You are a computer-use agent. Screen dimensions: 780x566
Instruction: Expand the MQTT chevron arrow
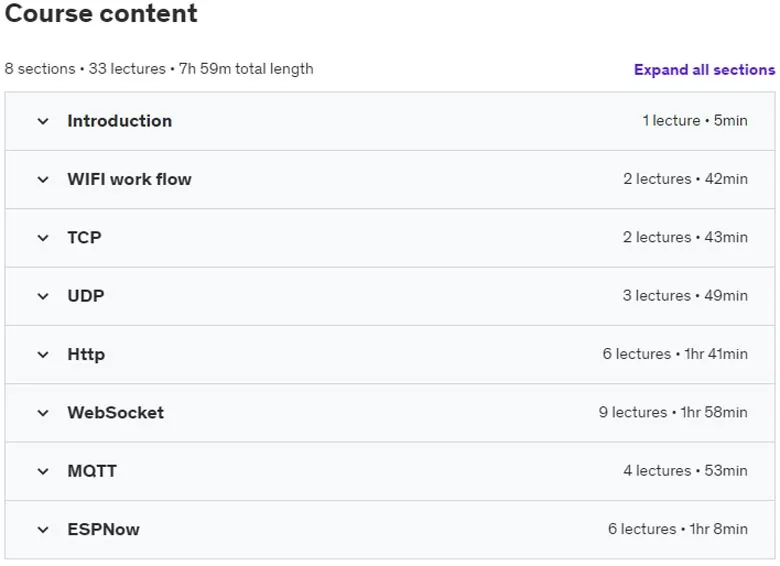coord(43,472)
